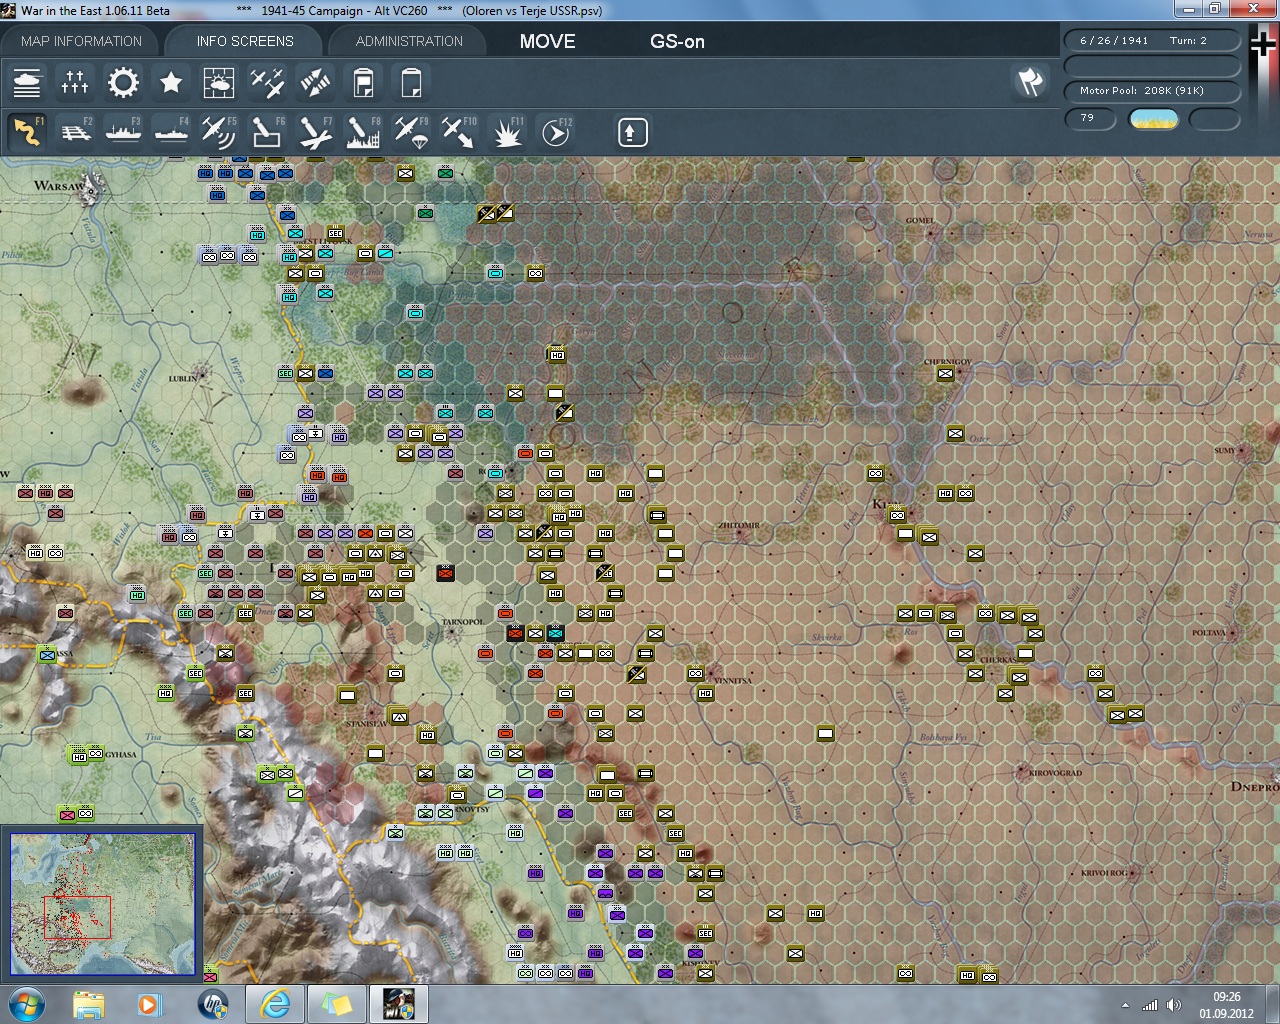Click the Kirovograd city label
Viewport: 1280px width, 1024px height.
pyautogui.click(x=1056, y=773)
